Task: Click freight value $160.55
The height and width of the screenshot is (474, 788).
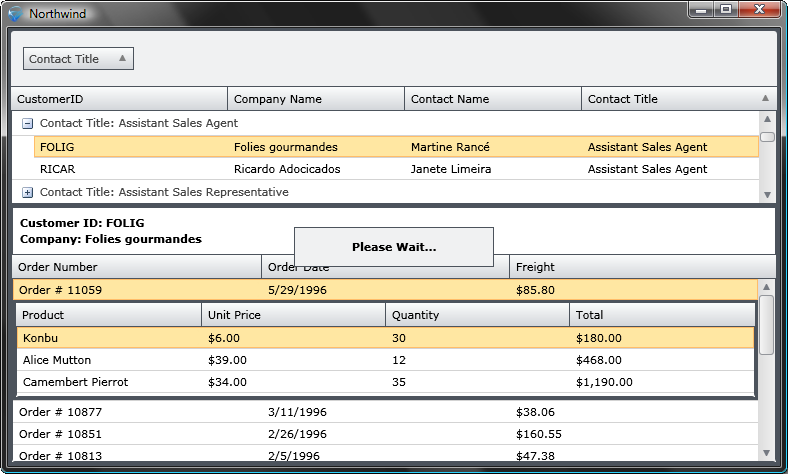Action: 539,434
